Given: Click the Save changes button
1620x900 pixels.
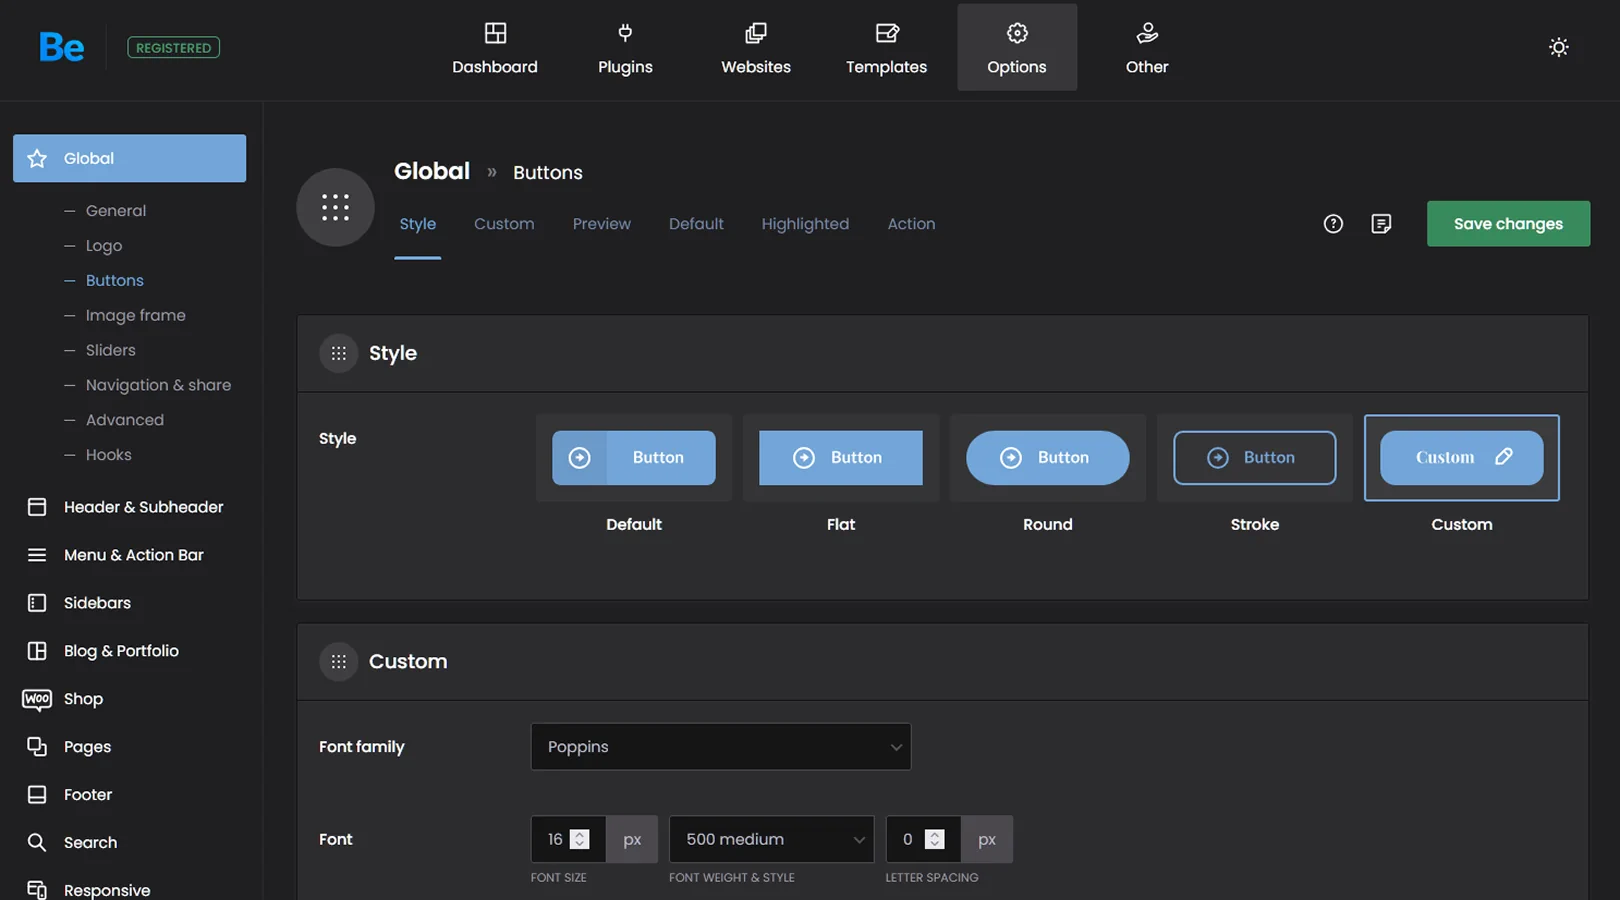Looking at the screenshot, I should tap(1507, 224).
